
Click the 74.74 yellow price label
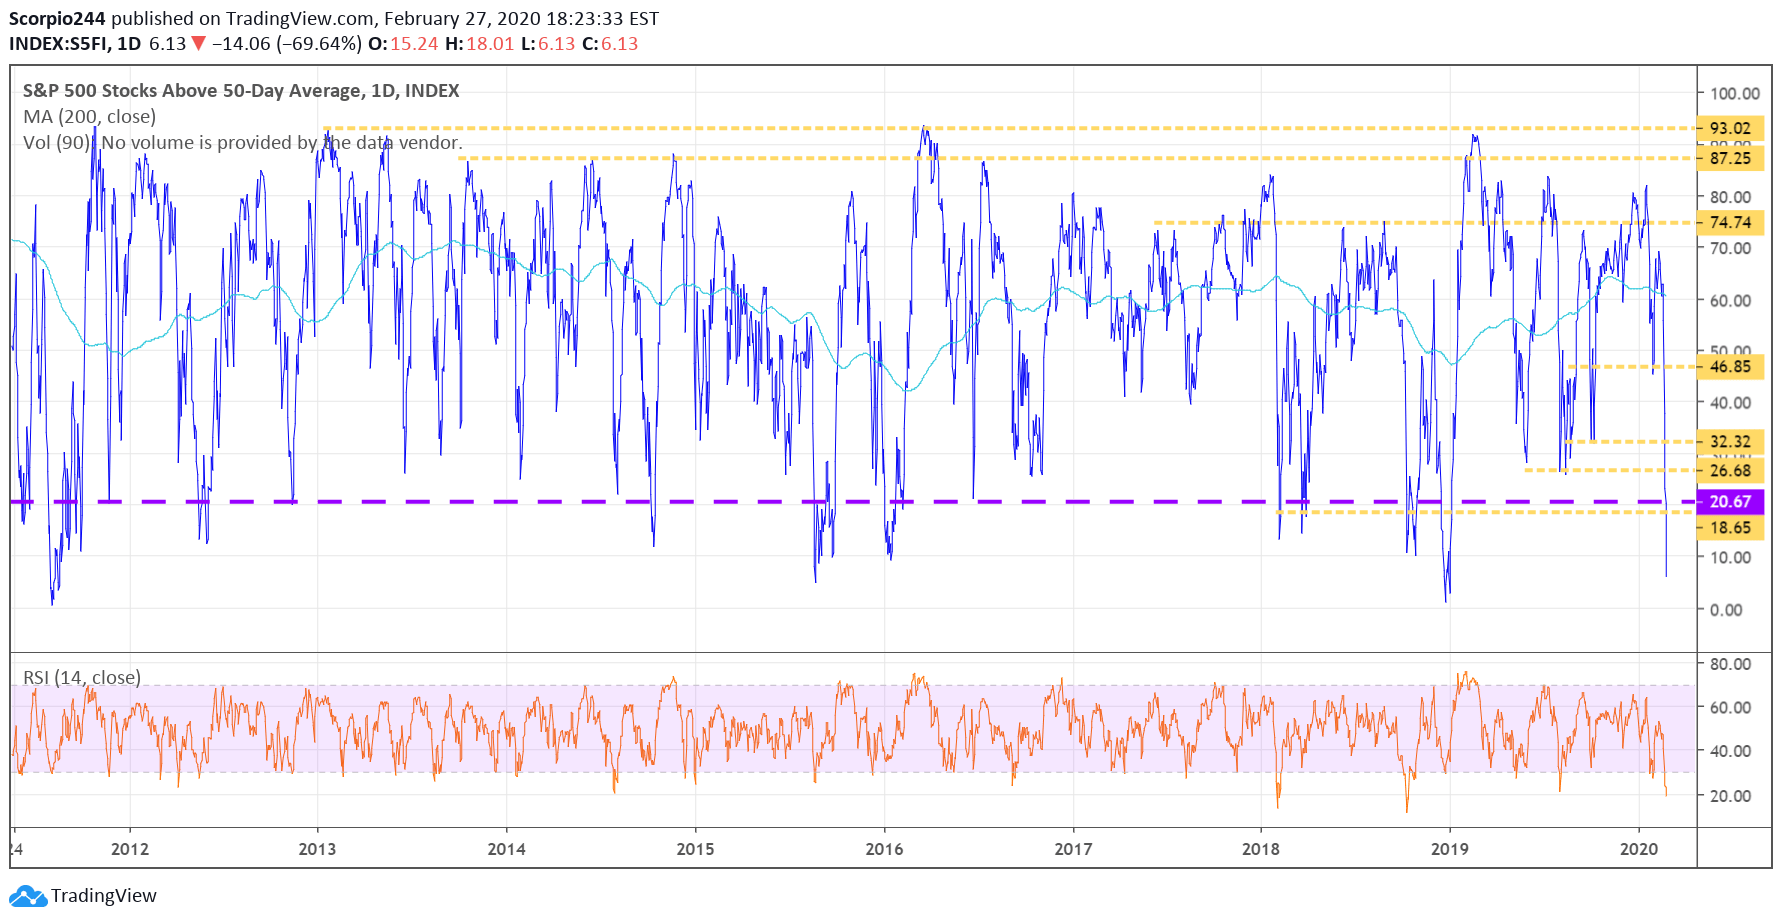coord(1731,223)
